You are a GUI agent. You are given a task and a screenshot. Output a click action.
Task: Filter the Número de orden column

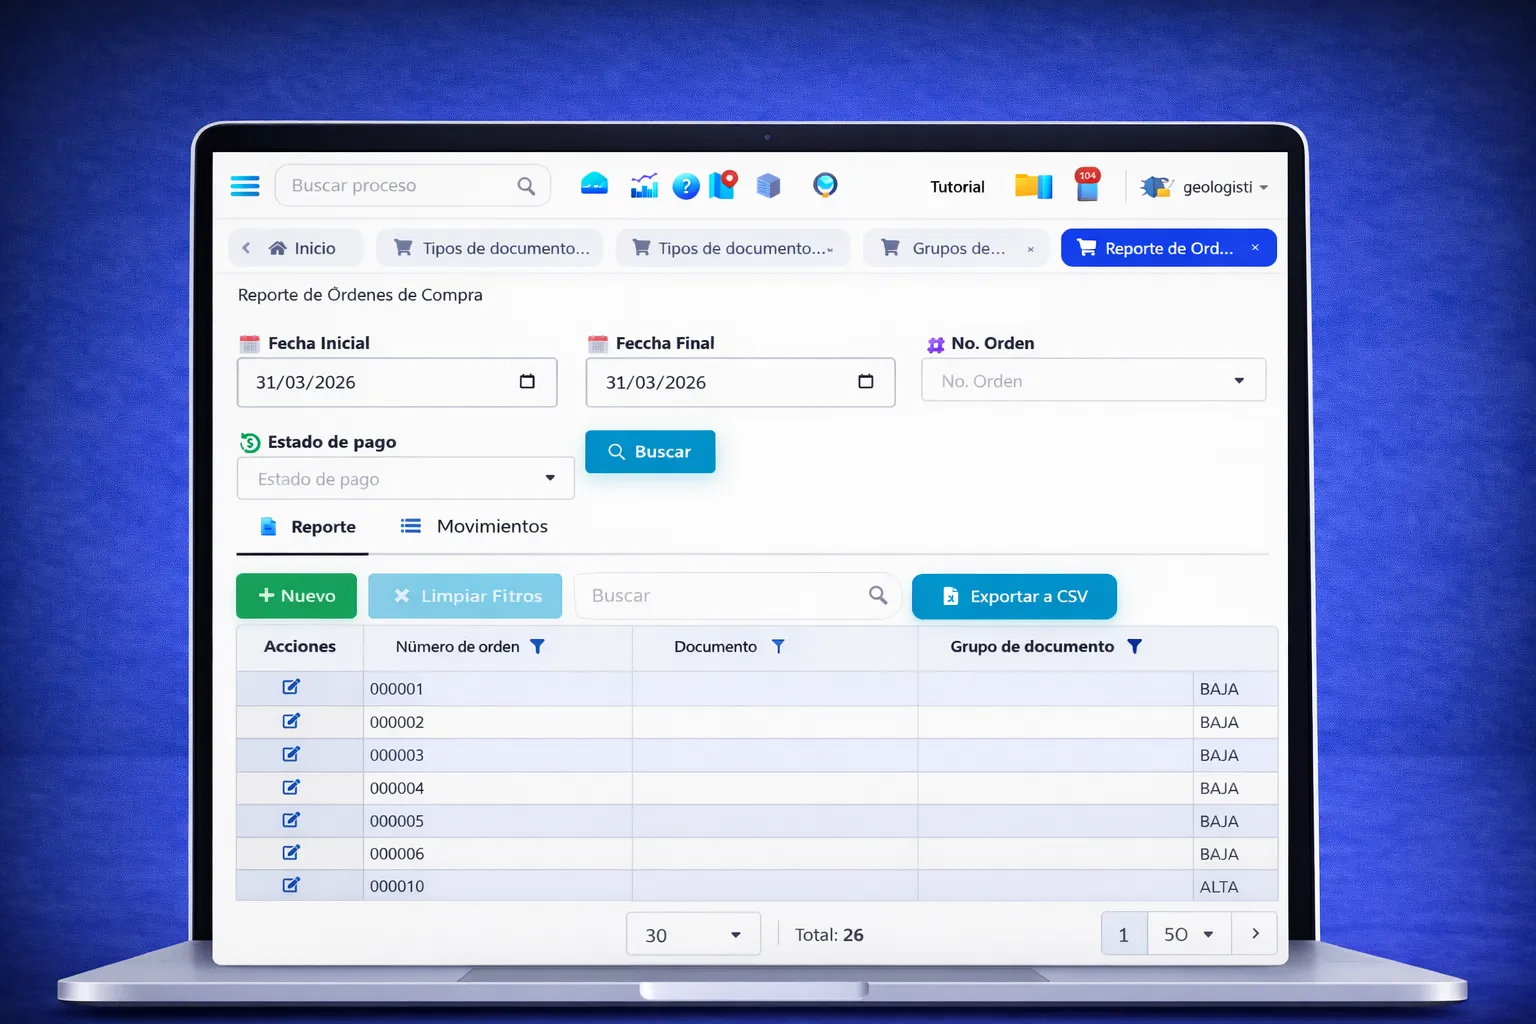(x=537, y=647)
